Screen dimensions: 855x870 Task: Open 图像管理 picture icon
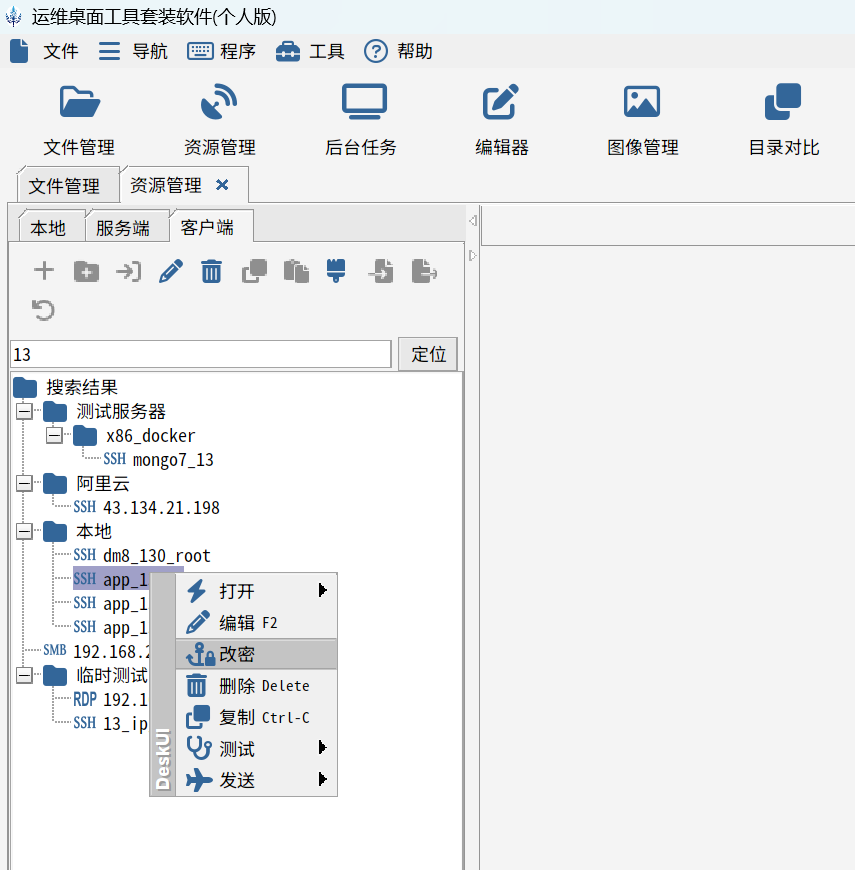coord(642,102)
